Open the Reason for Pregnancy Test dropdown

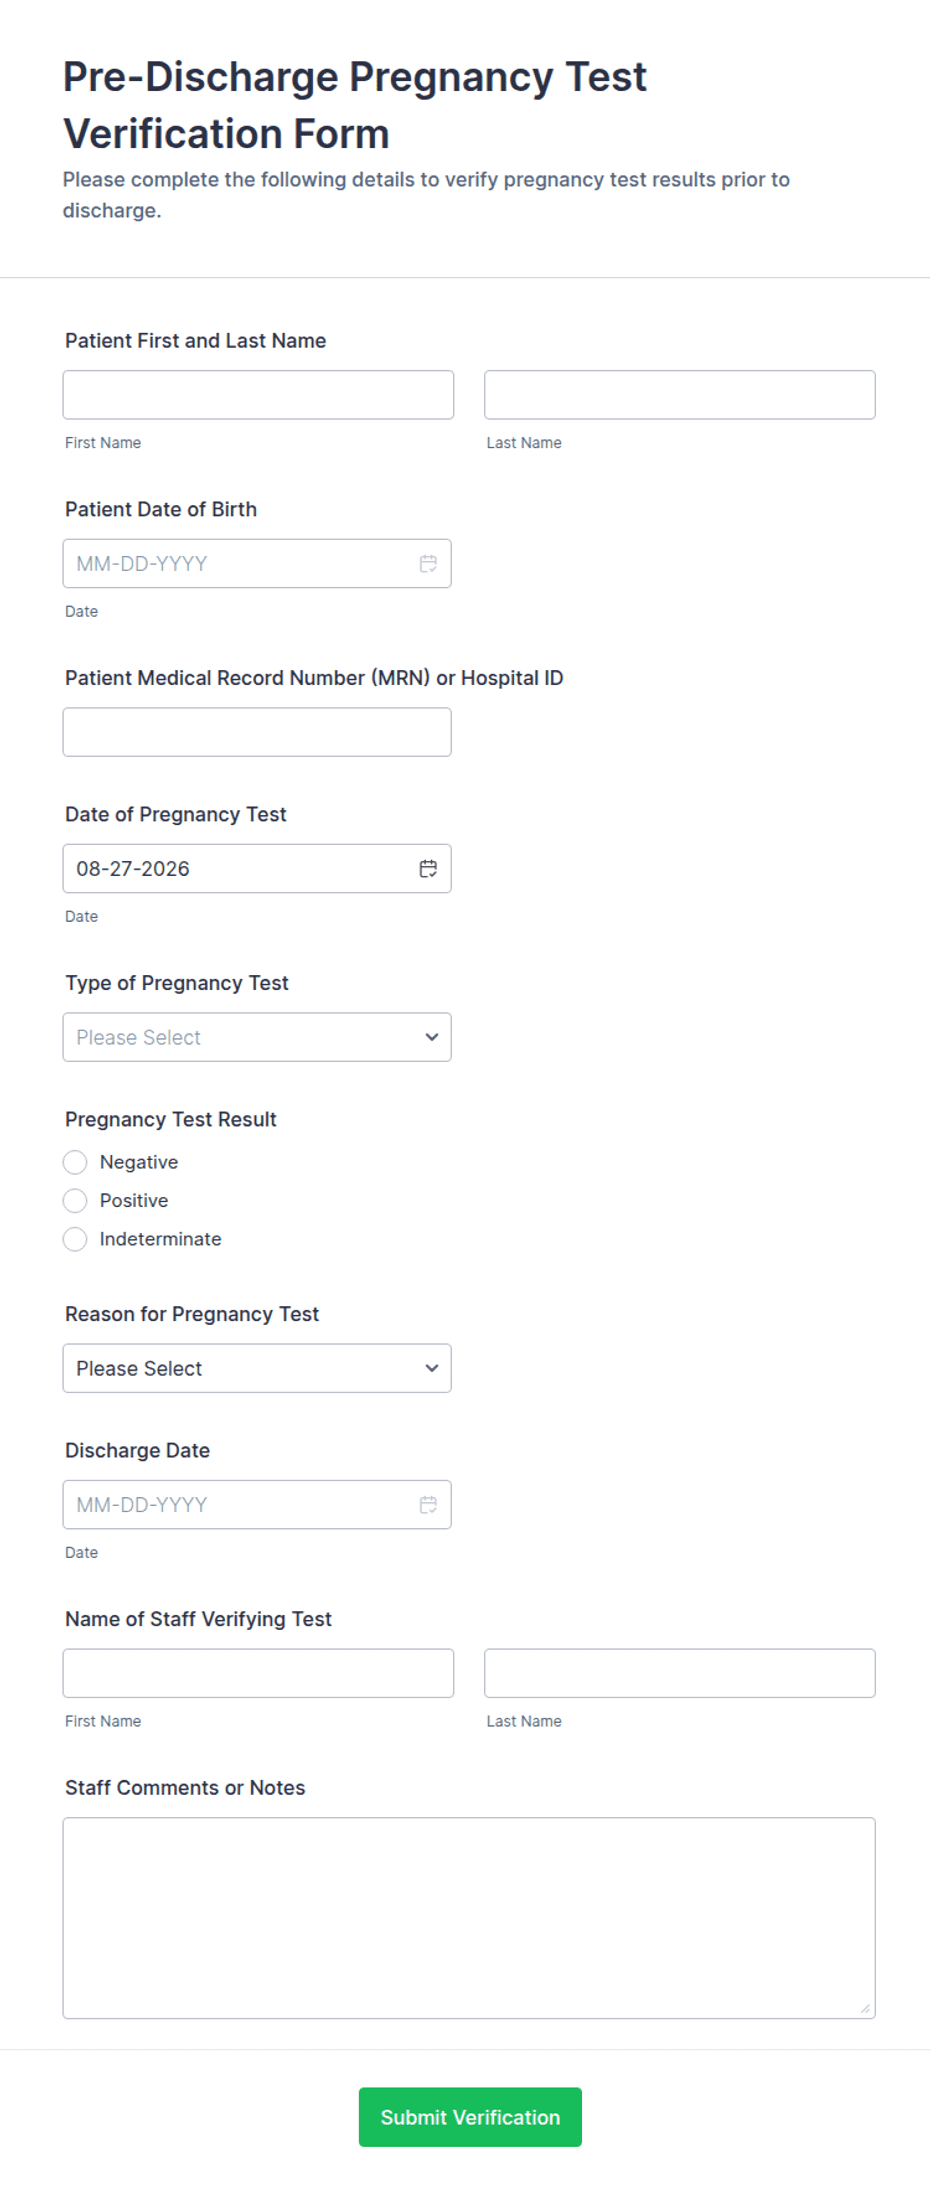point(257,1368)
